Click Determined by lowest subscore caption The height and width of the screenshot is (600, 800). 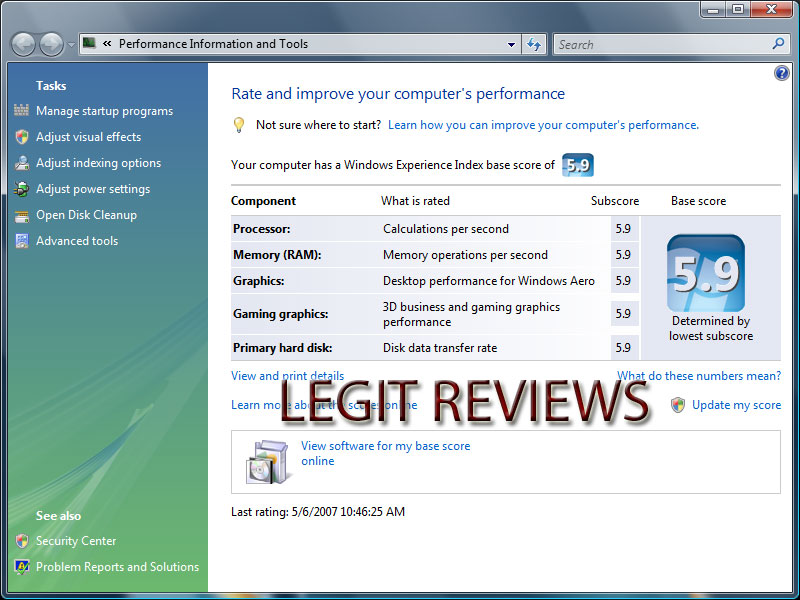click(711, 329)
